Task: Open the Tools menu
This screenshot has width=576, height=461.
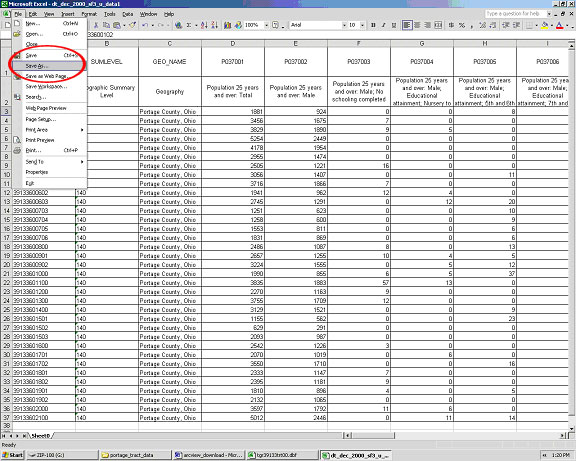Action: (x=109, y=14)
